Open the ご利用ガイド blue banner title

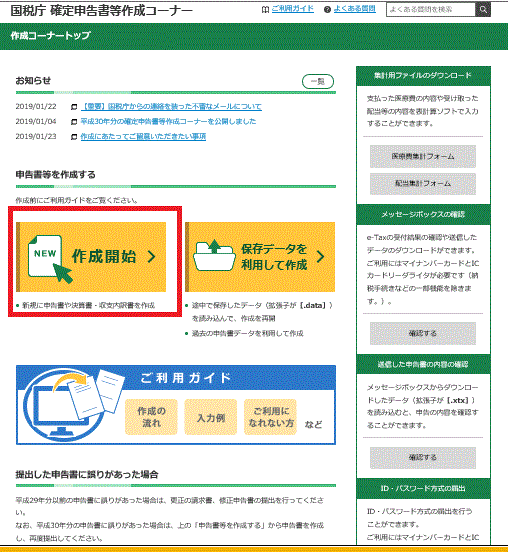tap(186, 378)
